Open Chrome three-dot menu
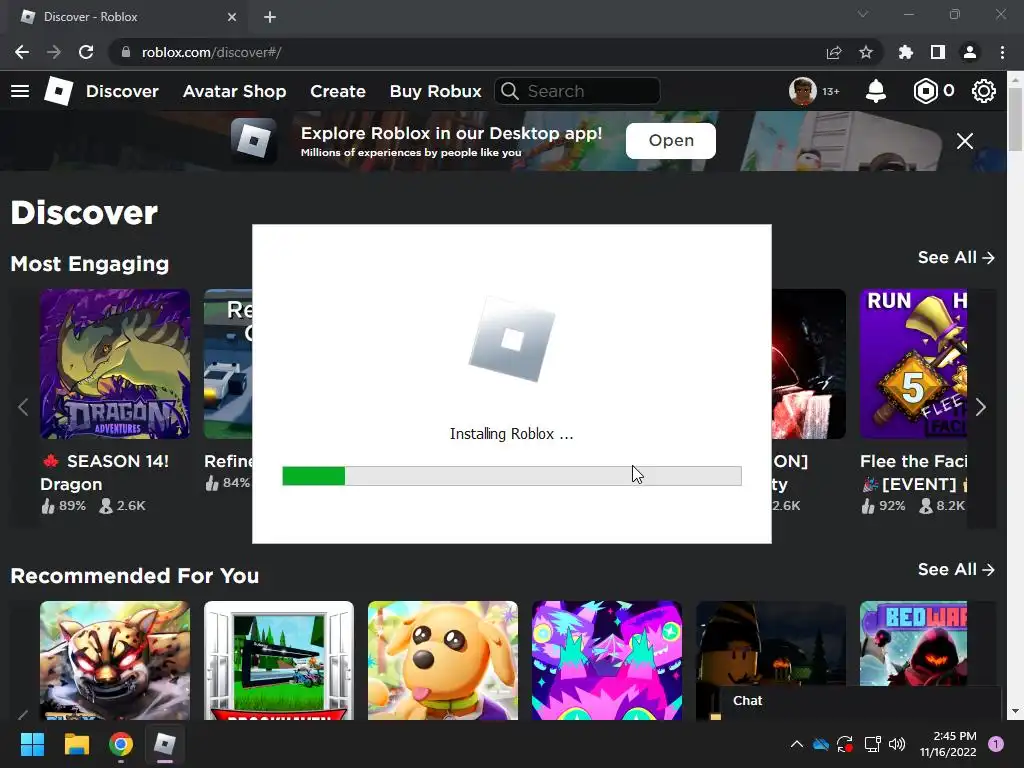Screen dimensions: 1024x768 click(1002, 52)
